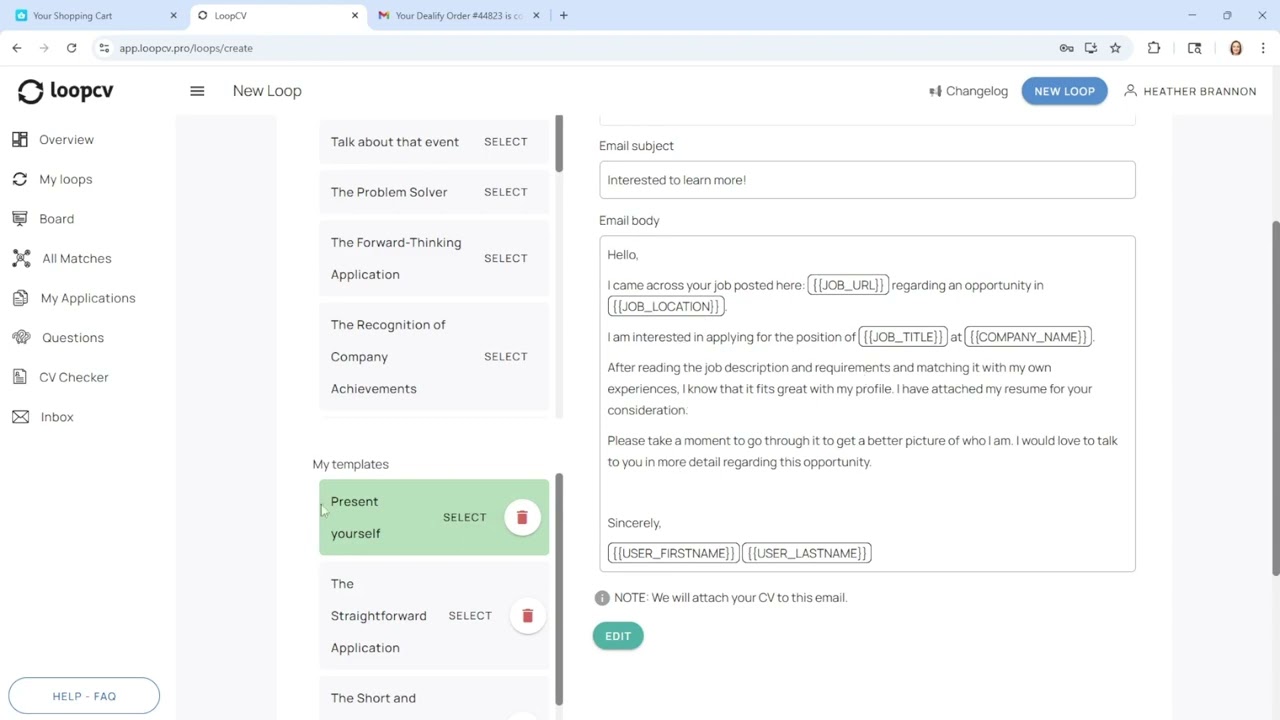Click the Inbox envelope icon
Viewport: 1280px width, 720px height.
tap(20, 417)
